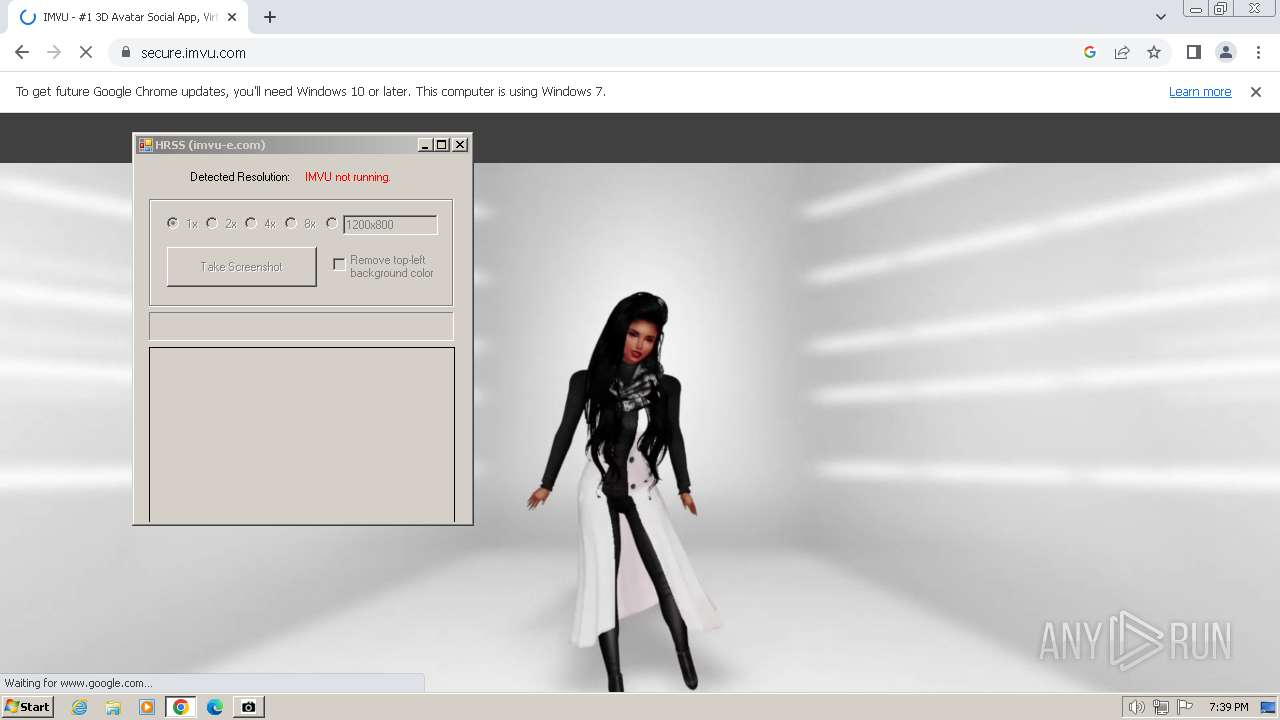Viewport: 1280px width, 720px height.
Task: Launch Internet Explorer from taskbar
Action: (79, 707)
